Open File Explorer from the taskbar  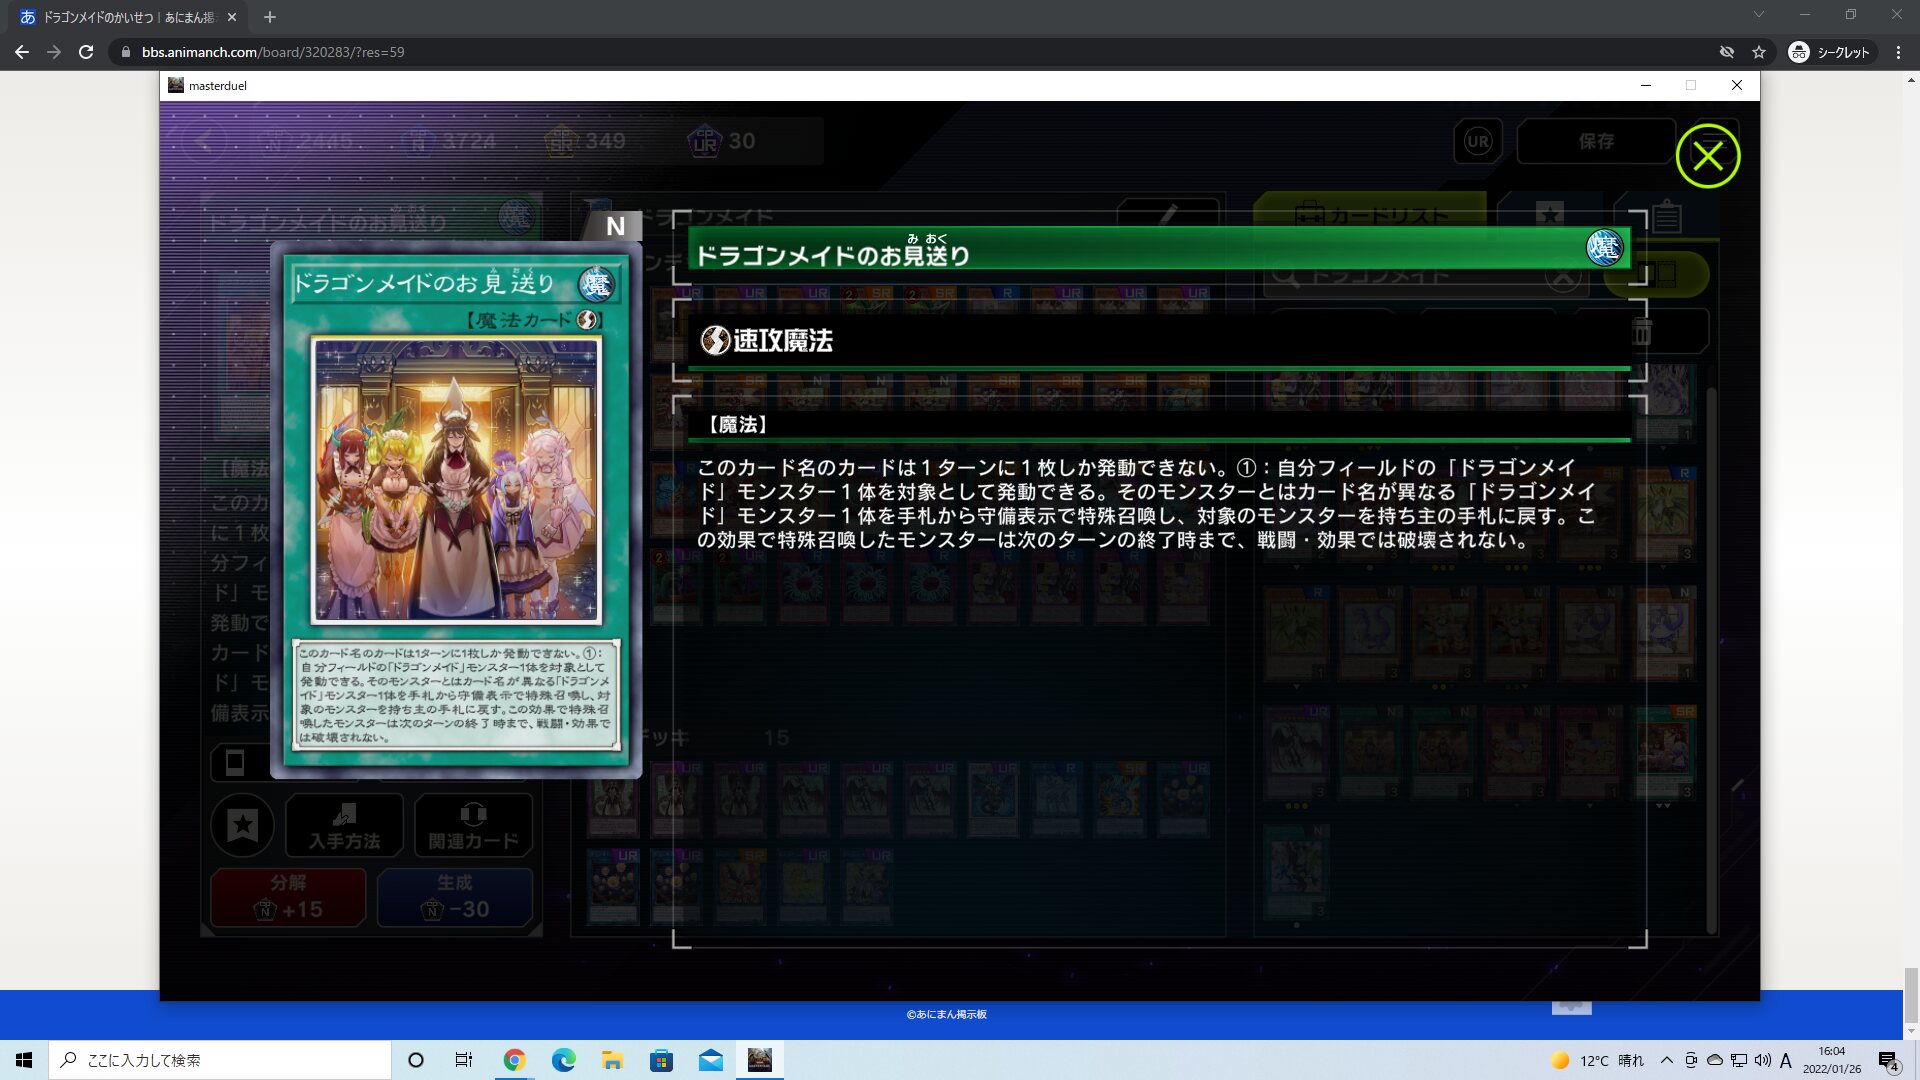(x=612, y=1060)
